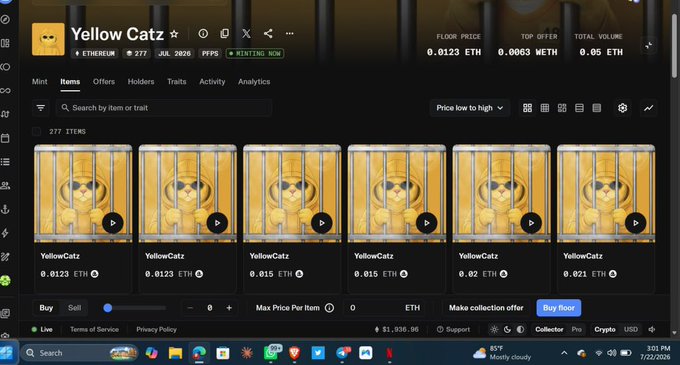Open the Analytics tab
The width and height of the screenshot is (680, 365).
pyautogui.click(x=254, y=81)
